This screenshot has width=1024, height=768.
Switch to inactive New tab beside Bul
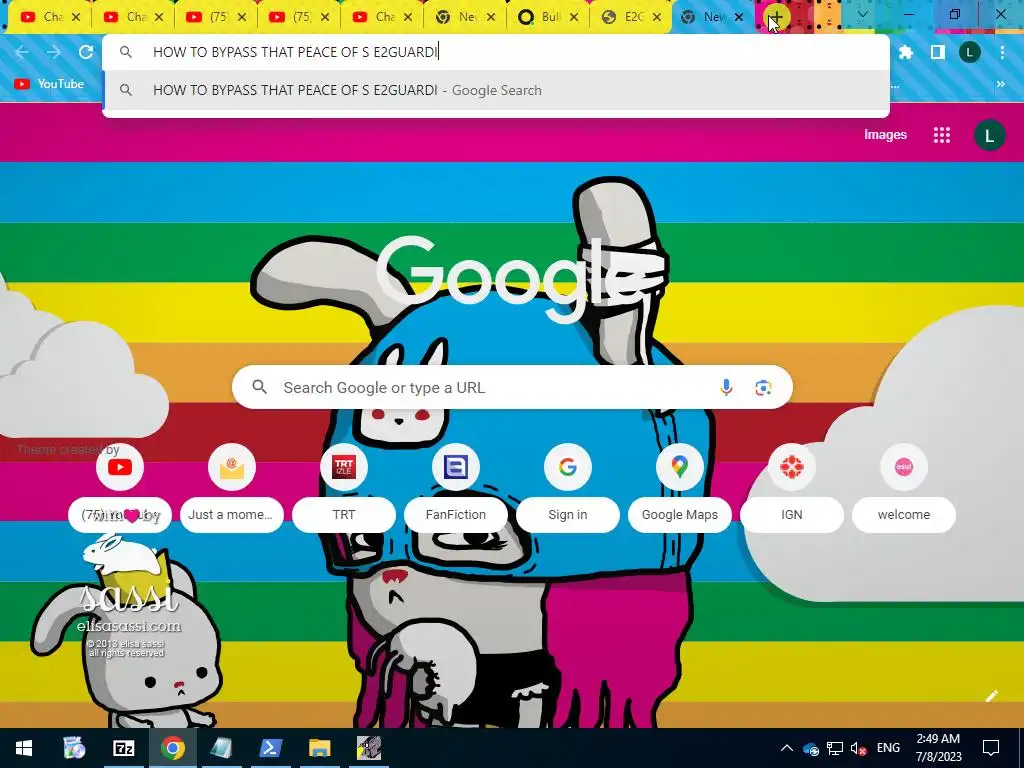[x=464, y=17]
